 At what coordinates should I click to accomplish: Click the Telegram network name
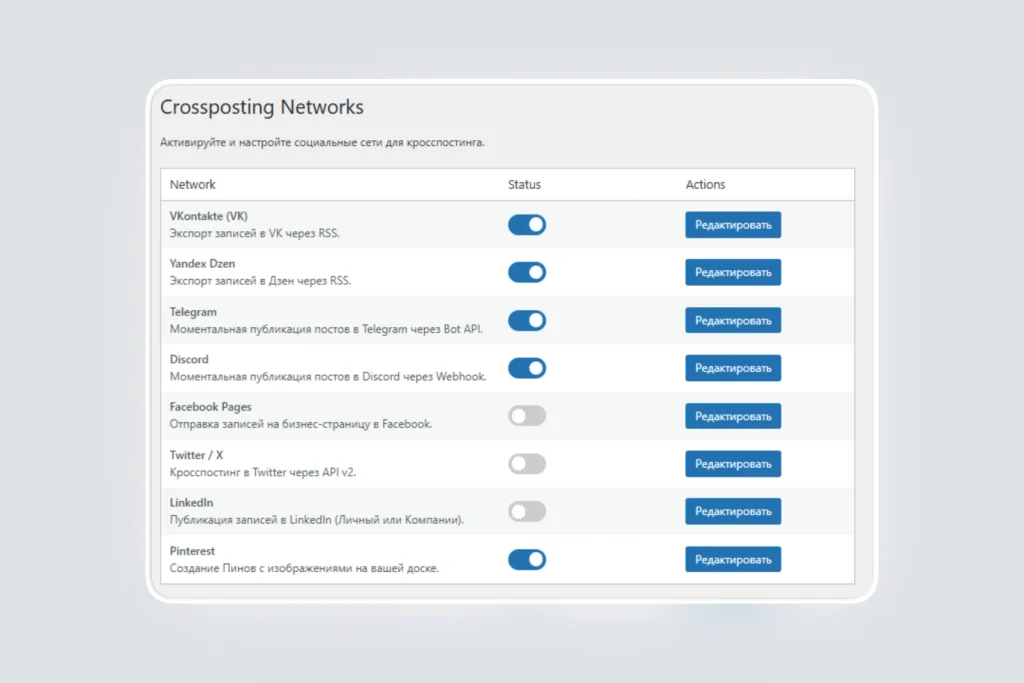(193, 312)
